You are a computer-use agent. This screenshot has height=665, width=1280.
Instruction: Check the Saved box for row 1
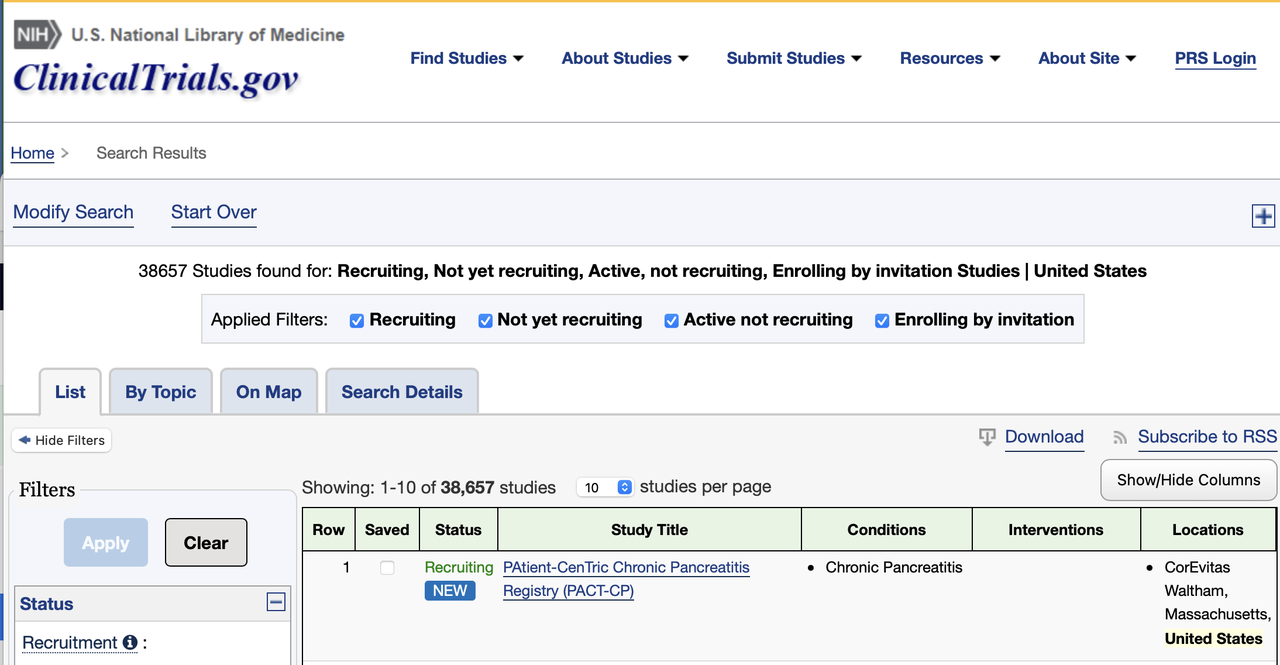coord(387,568)
